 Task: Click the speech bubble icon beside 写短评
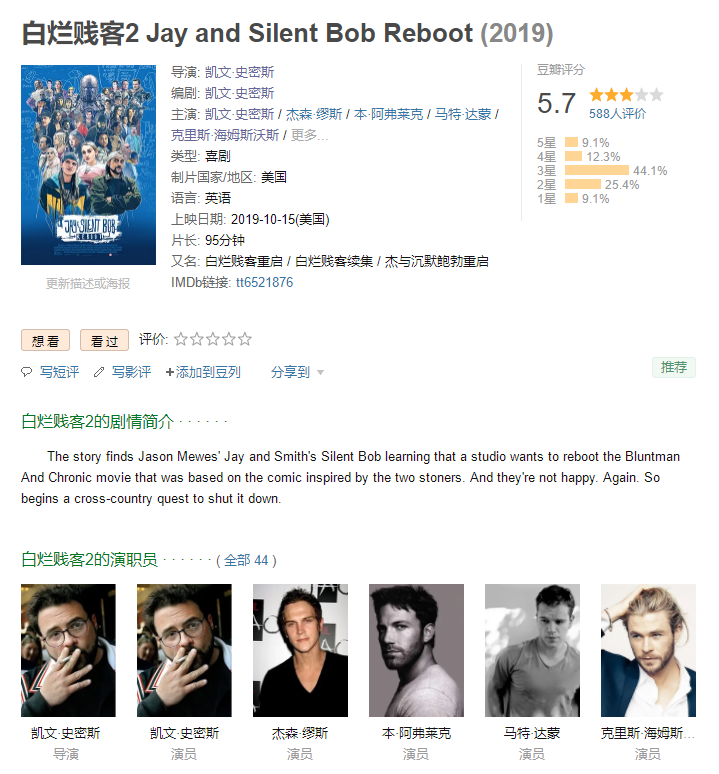27,372
